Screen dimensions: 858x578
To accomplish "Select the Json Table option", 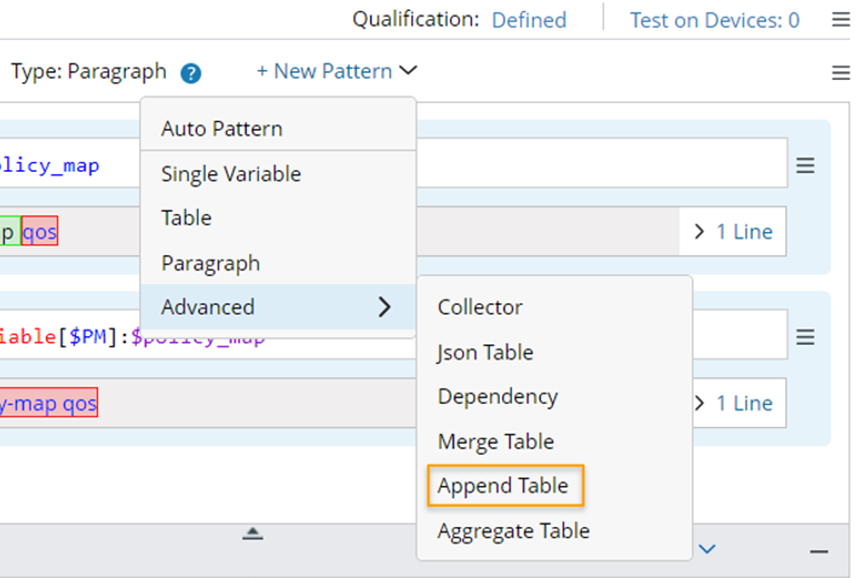I will click(485, 352).
